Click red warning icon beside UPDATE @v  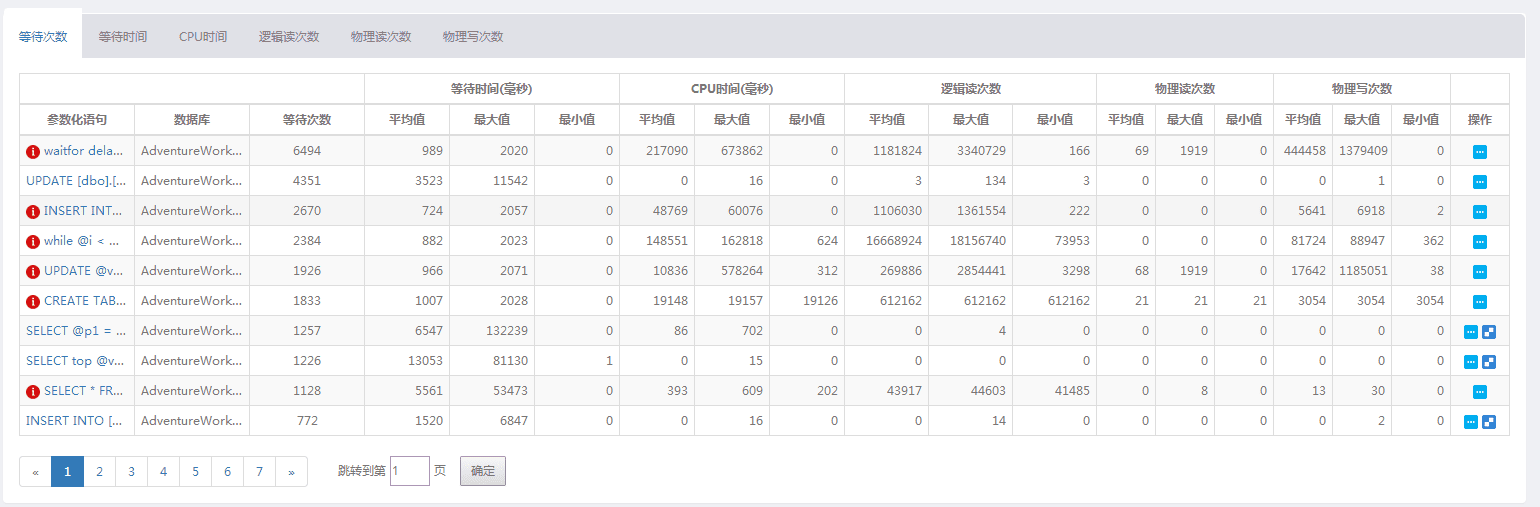pyautogui.click(x=33, y=272)
